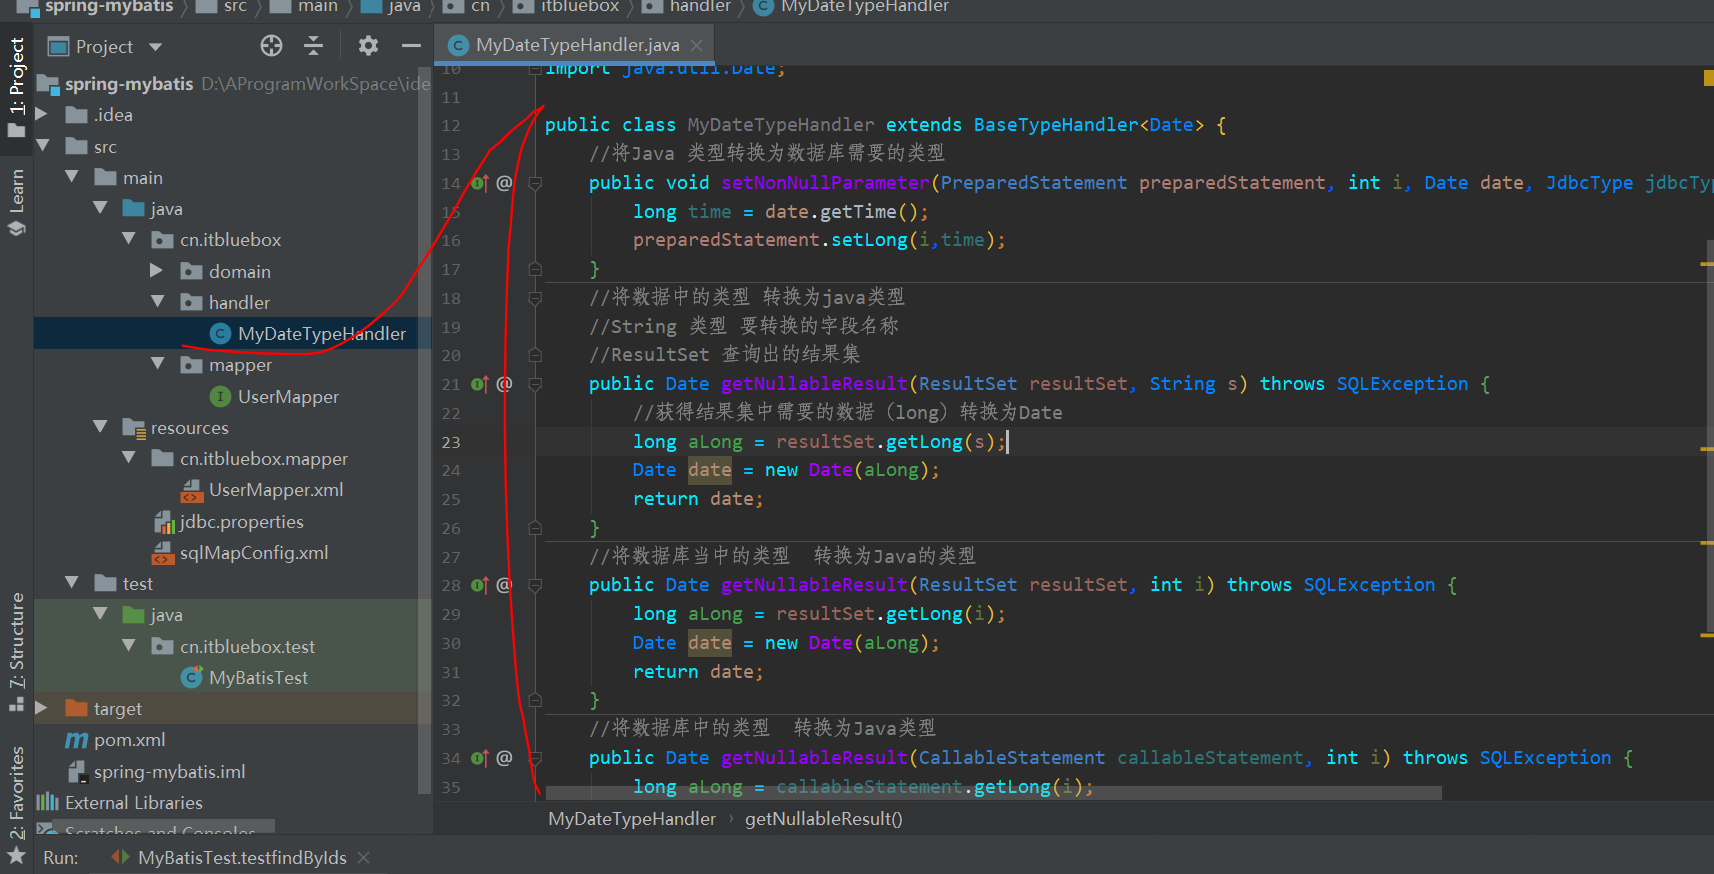Close the MyBatisTest.testfindByIds run tab

[364, 858]
